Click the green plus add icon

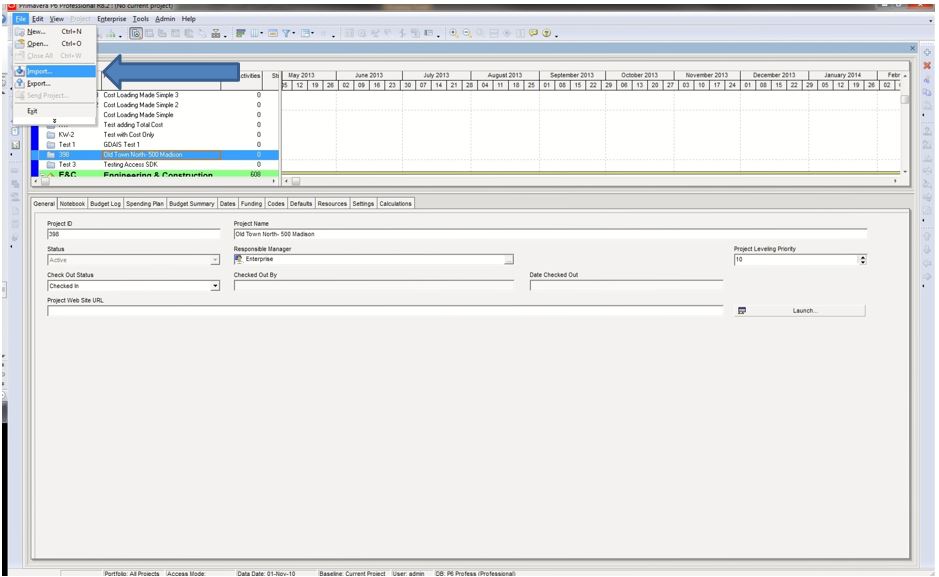(926, 50)
